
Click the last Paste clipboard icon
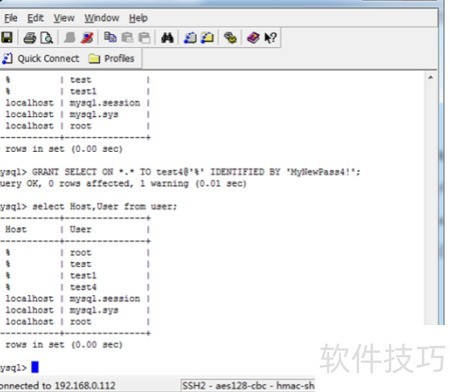(x=144, y=38)
